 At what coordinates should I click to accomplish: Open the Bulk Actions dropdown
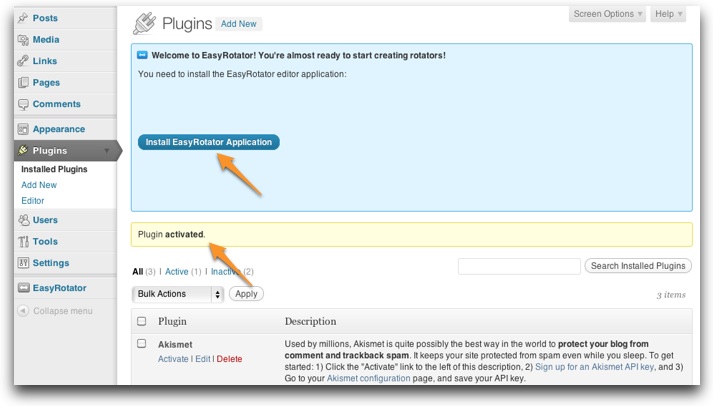click(x=178, y=294)
